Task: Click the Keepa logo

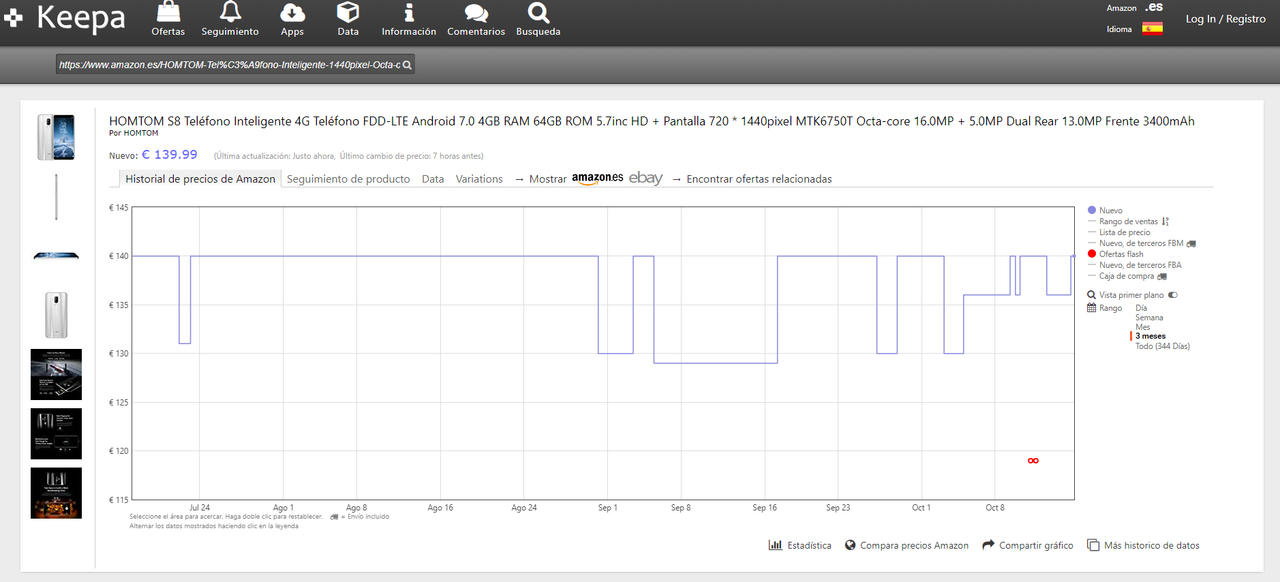Action: 65,18
